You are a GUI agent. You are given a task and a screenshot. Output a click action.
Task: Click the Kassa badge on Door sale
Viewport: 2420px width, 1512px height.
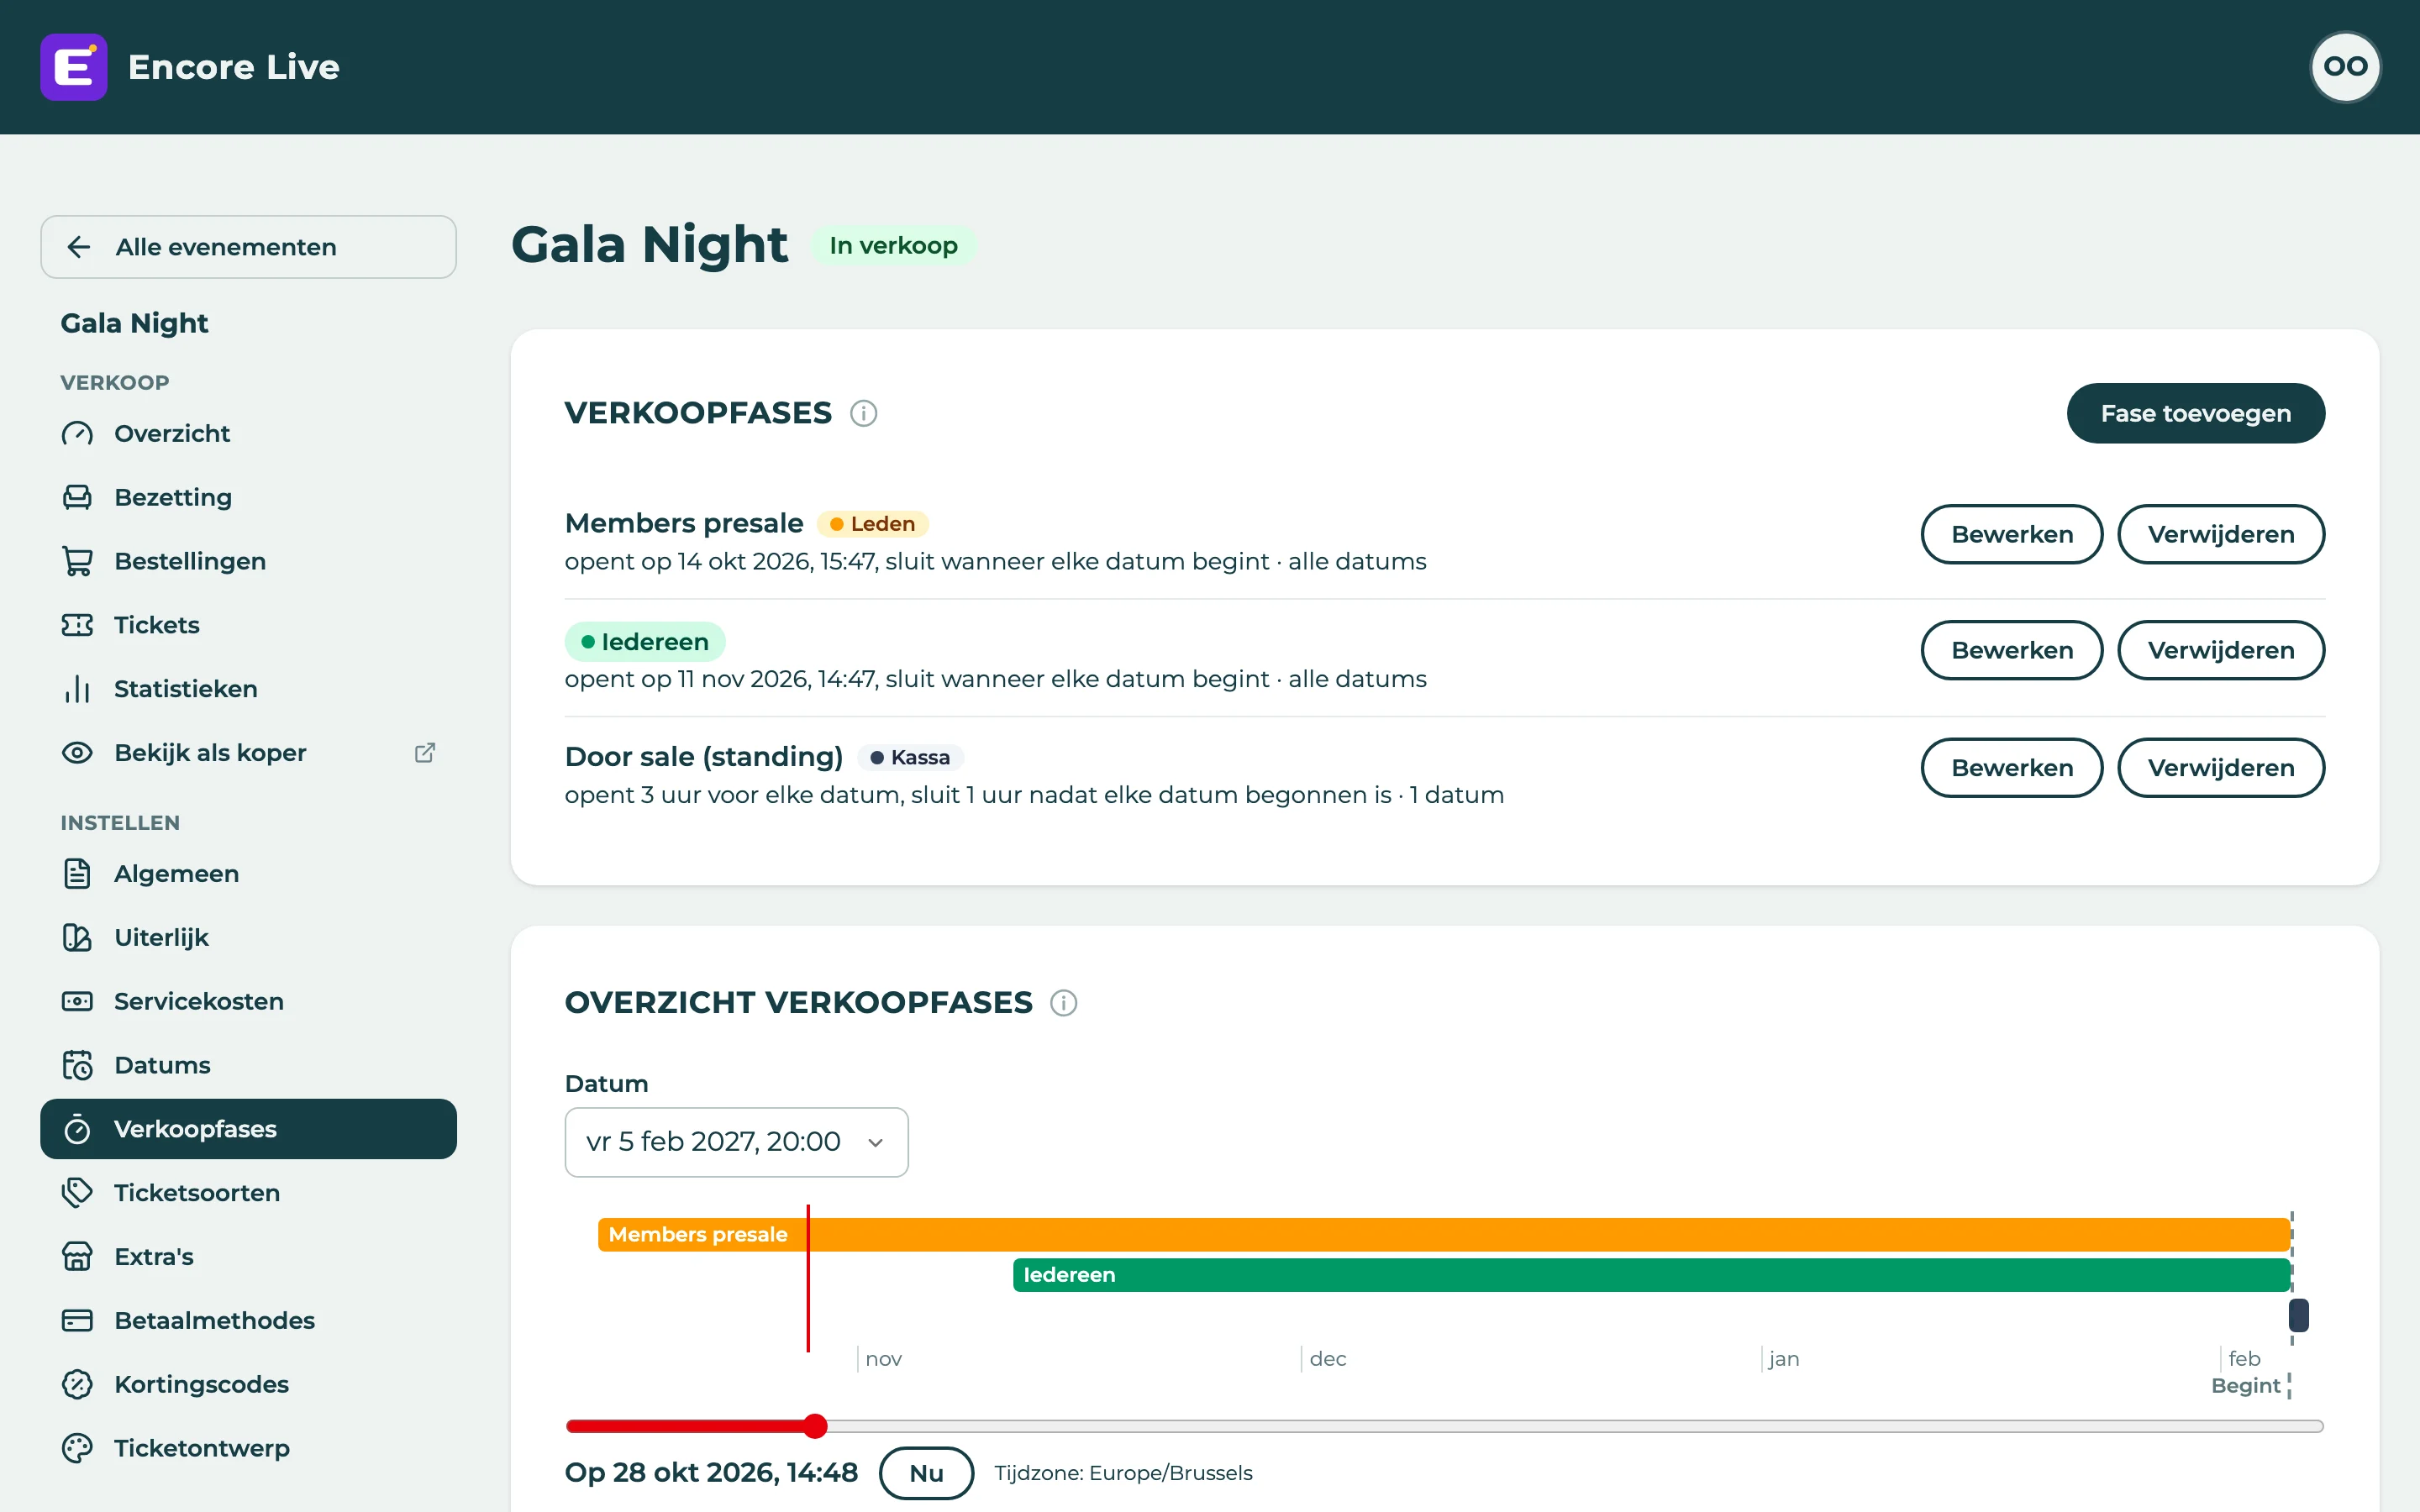click(910, 758)
